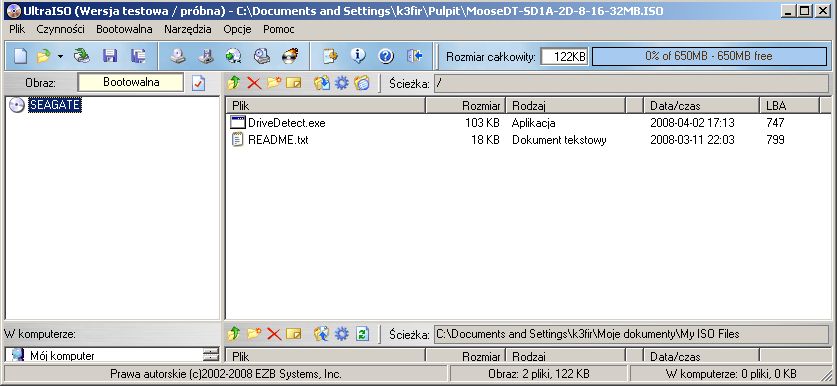The image size is (837, 386).
Task: Open an ISO with the Open folder icon
Action: (43, 56)
